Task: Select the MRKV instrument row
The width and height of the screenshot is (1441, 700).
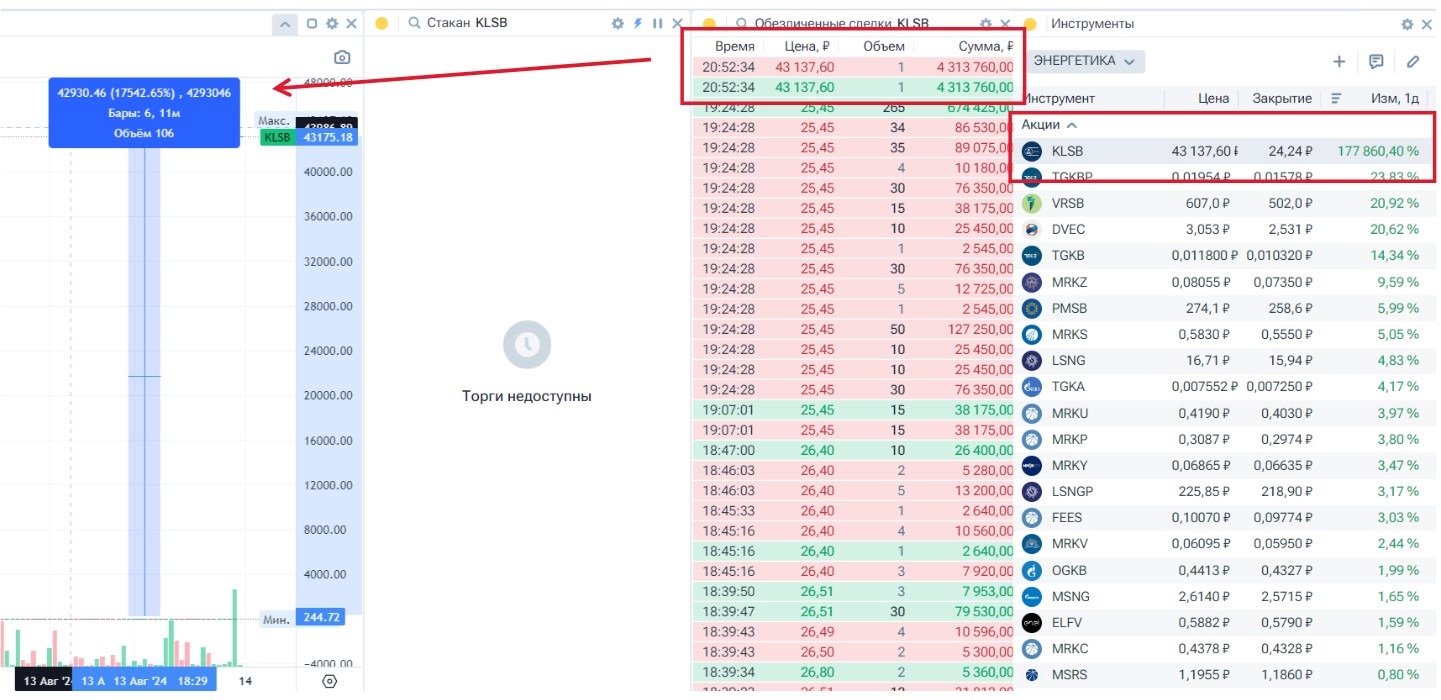Action: (x=1225, y=544)
